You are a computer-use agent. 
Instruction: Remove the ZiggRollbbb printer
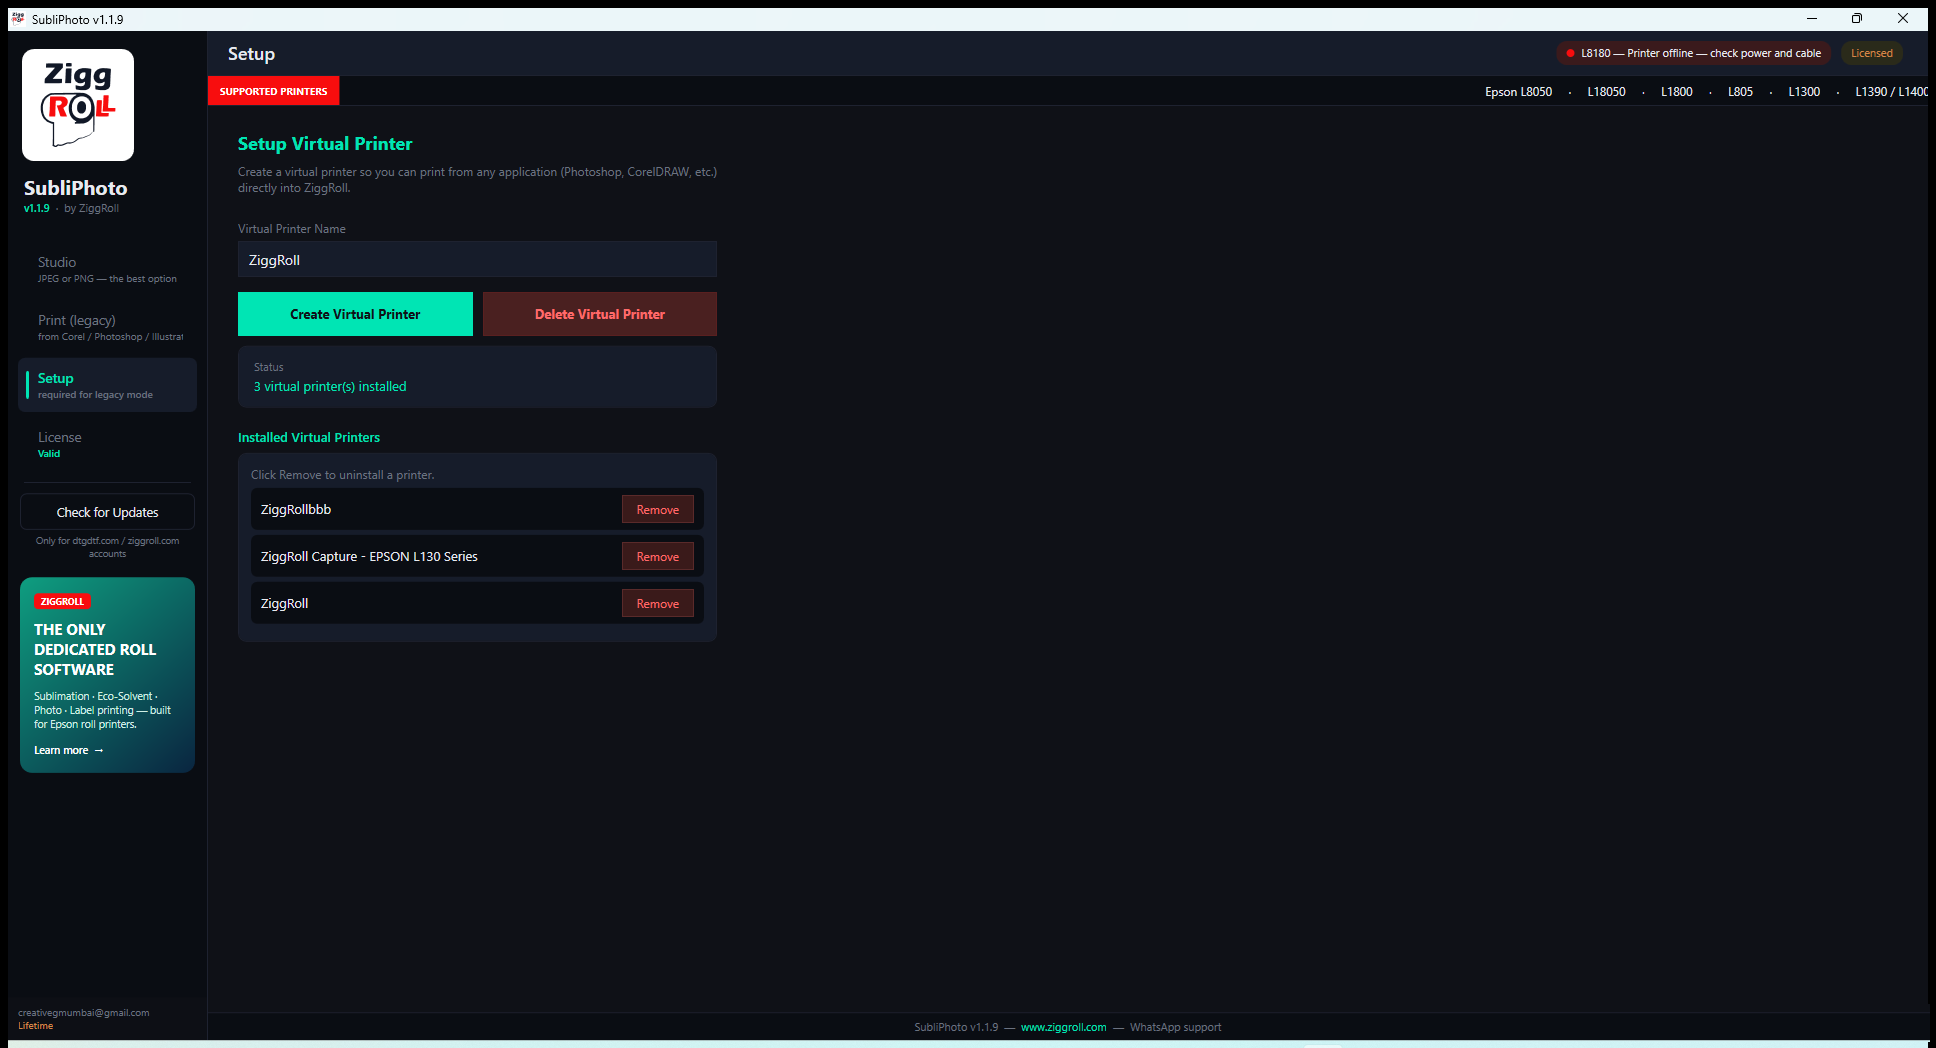(x=658, y=510)
